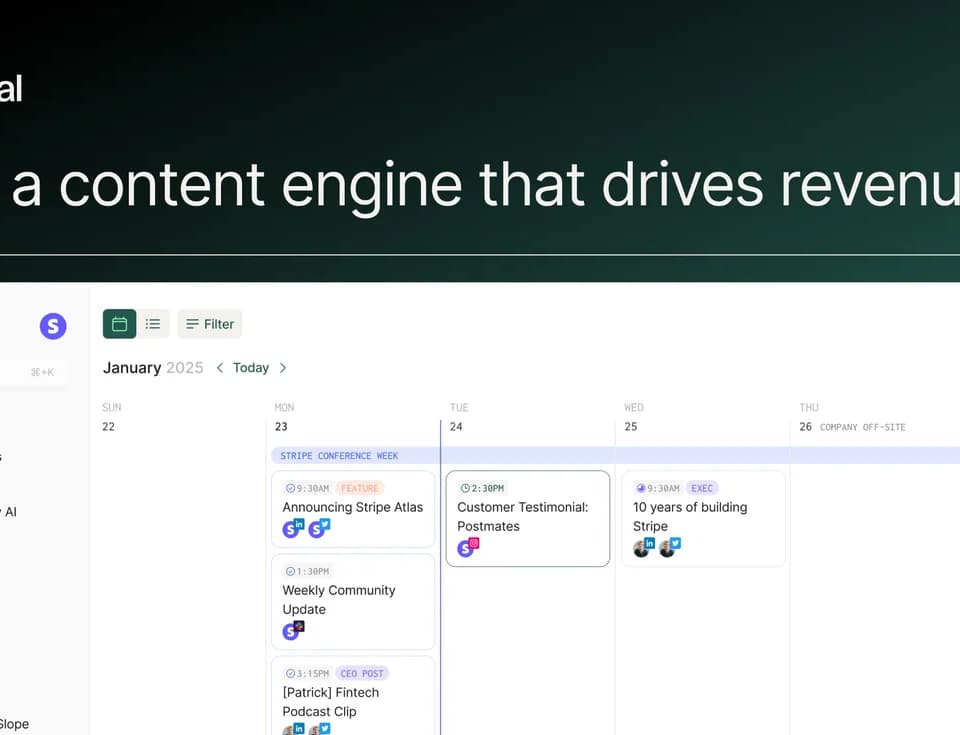Click the CEO POST tag
This screenshot has width=960, height=735.
(x=362, y=674)
